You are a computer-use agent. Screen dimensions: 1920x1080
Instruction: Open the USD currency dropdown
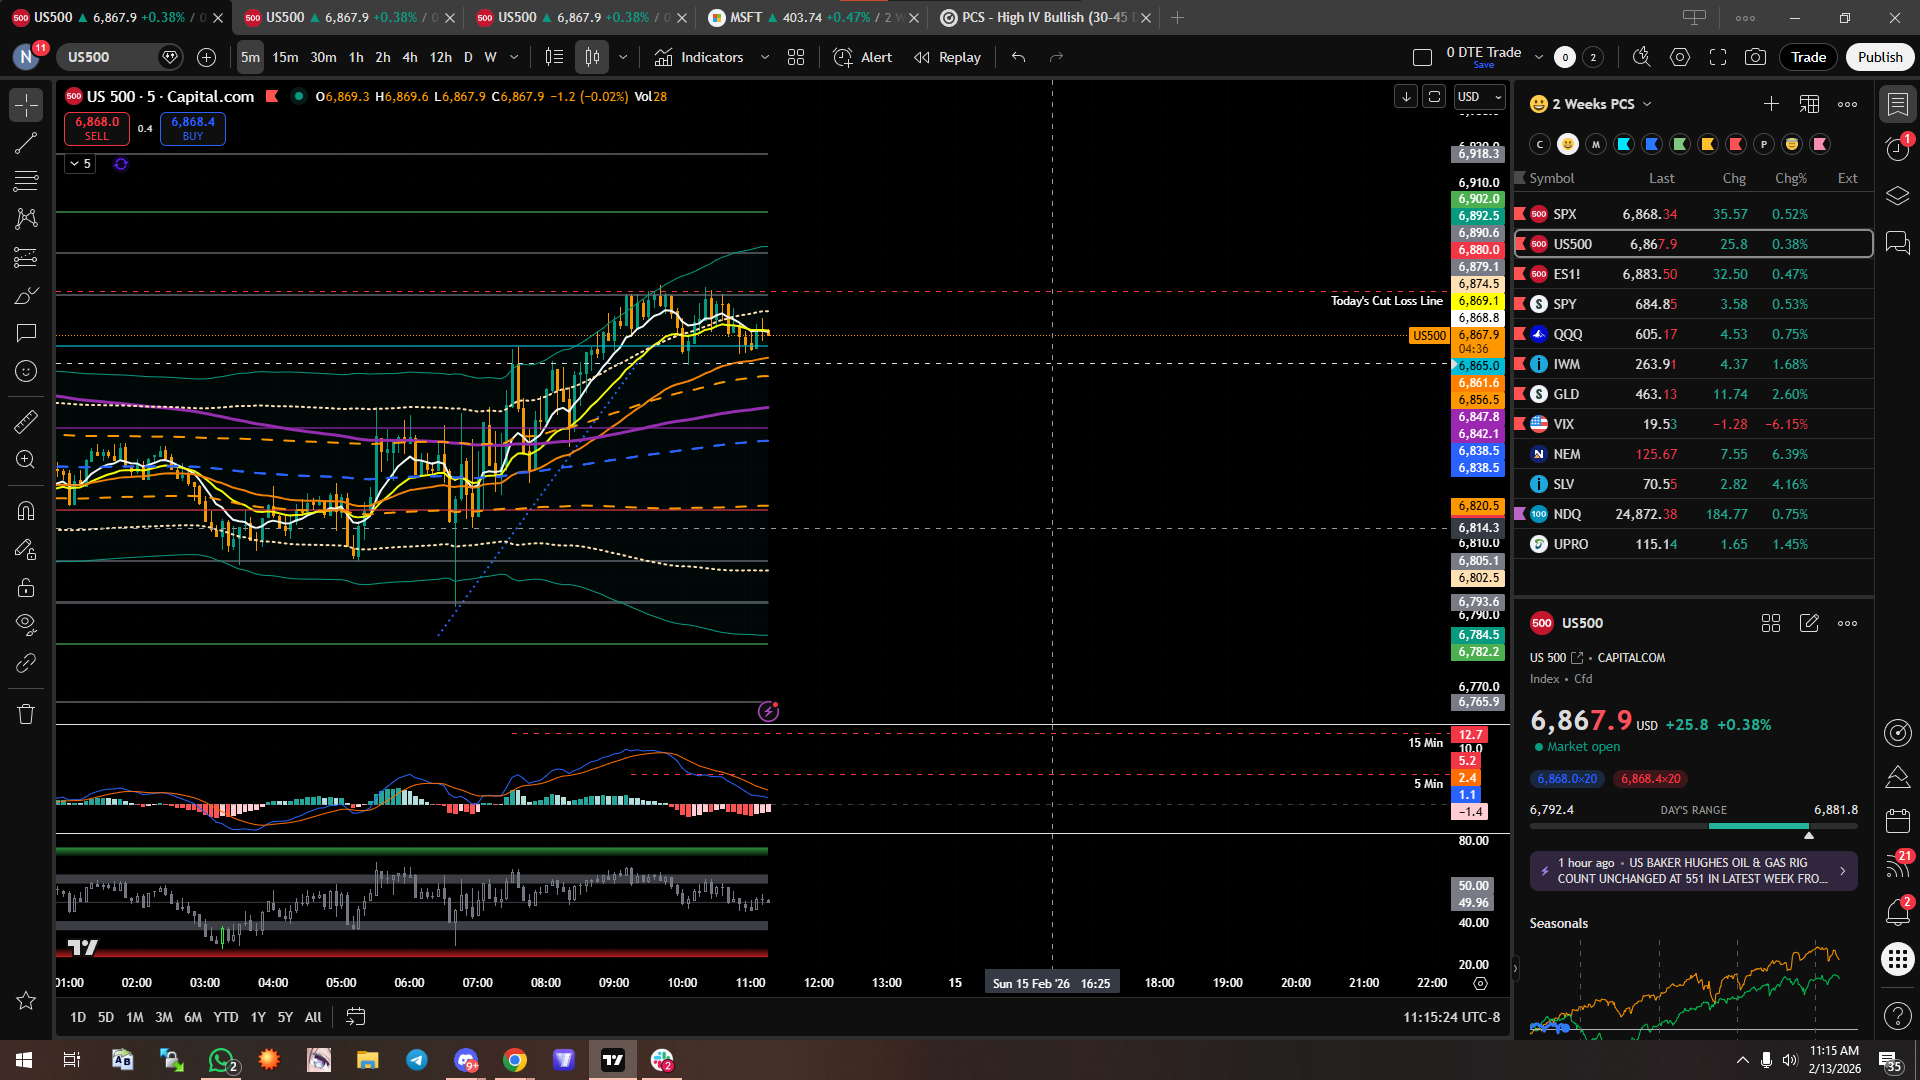[x=1480, y=97]
